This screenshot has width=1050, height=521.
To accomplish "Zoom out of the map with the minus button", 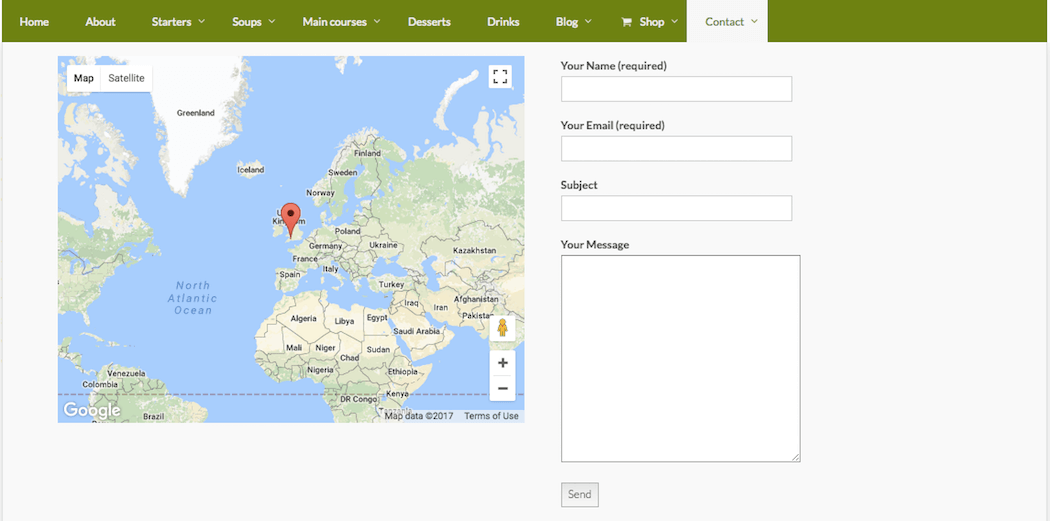I will pyautogui.click(x=503, y=388).
